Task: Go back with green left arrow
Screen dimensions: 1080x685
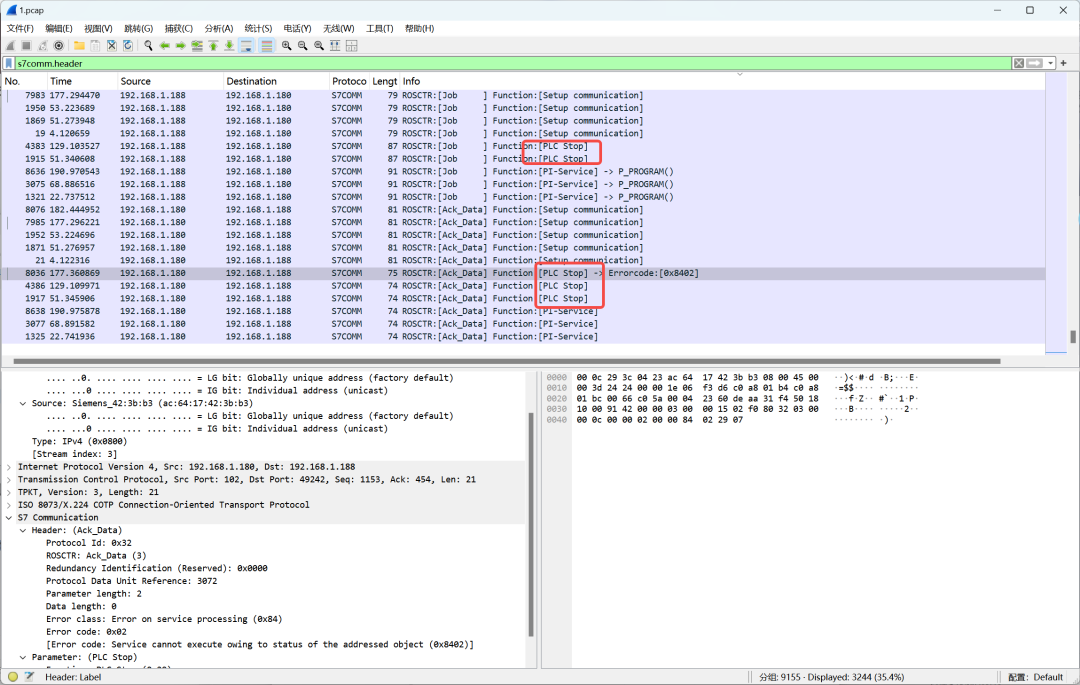Action: click(x=165, y=45)
